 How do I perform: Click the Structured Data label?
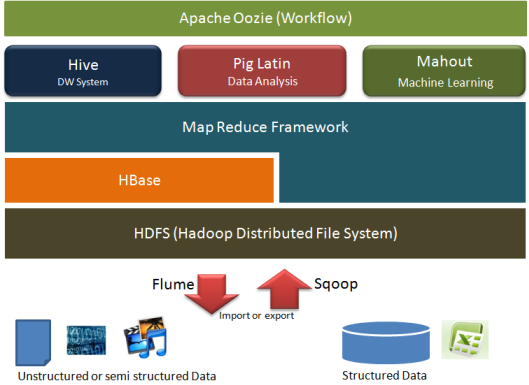tap(384, 375)
